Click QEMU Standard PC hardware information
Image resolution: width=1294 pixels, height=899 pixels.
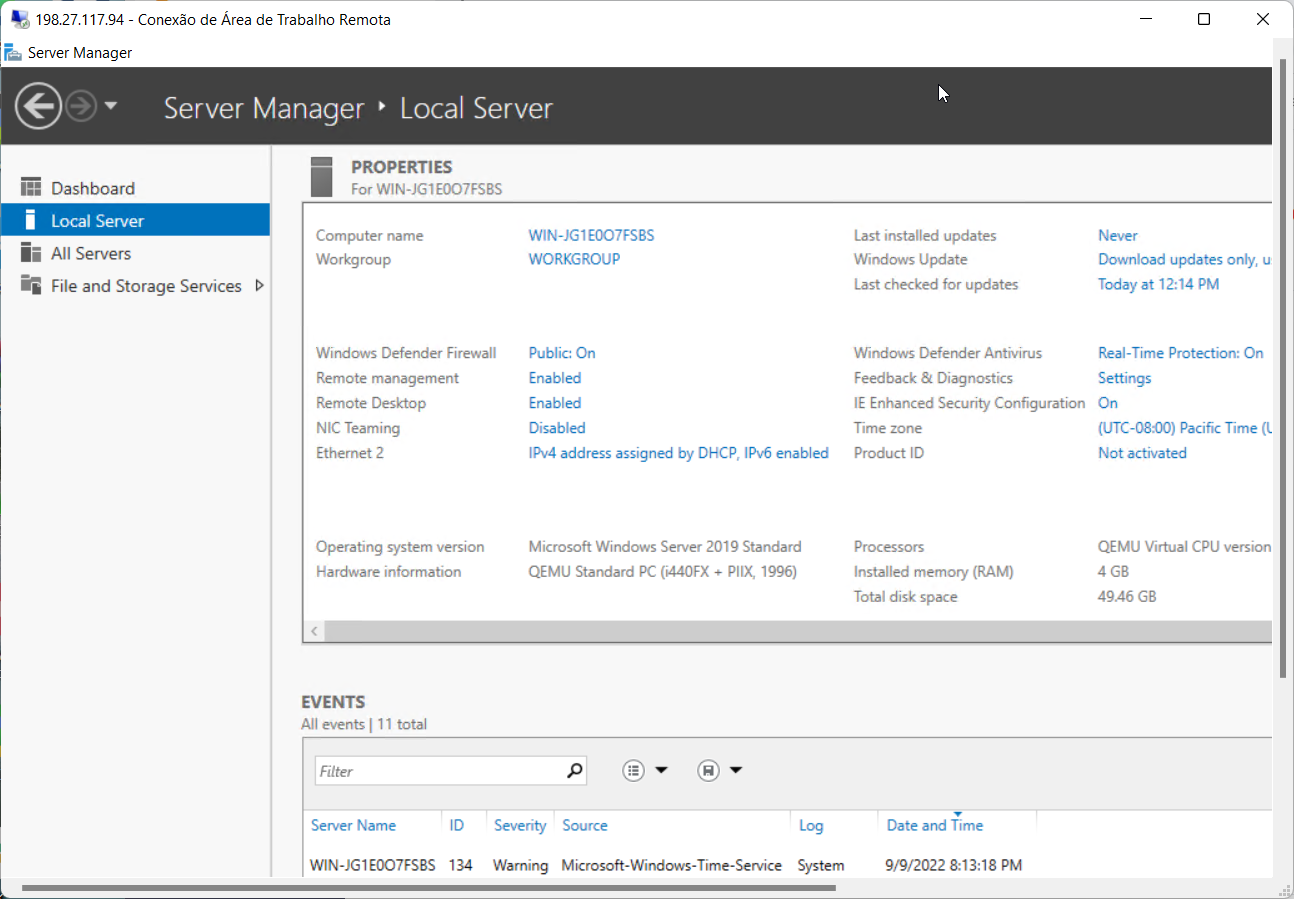[662, 572]
